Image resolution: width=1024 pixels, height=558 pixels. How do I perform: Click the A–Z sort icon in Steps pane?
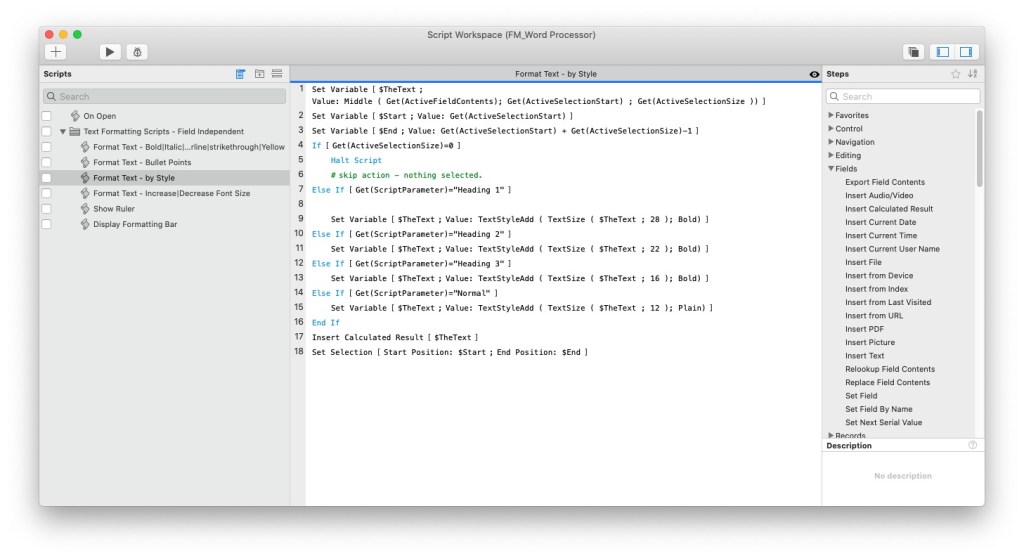click(972, 74)
